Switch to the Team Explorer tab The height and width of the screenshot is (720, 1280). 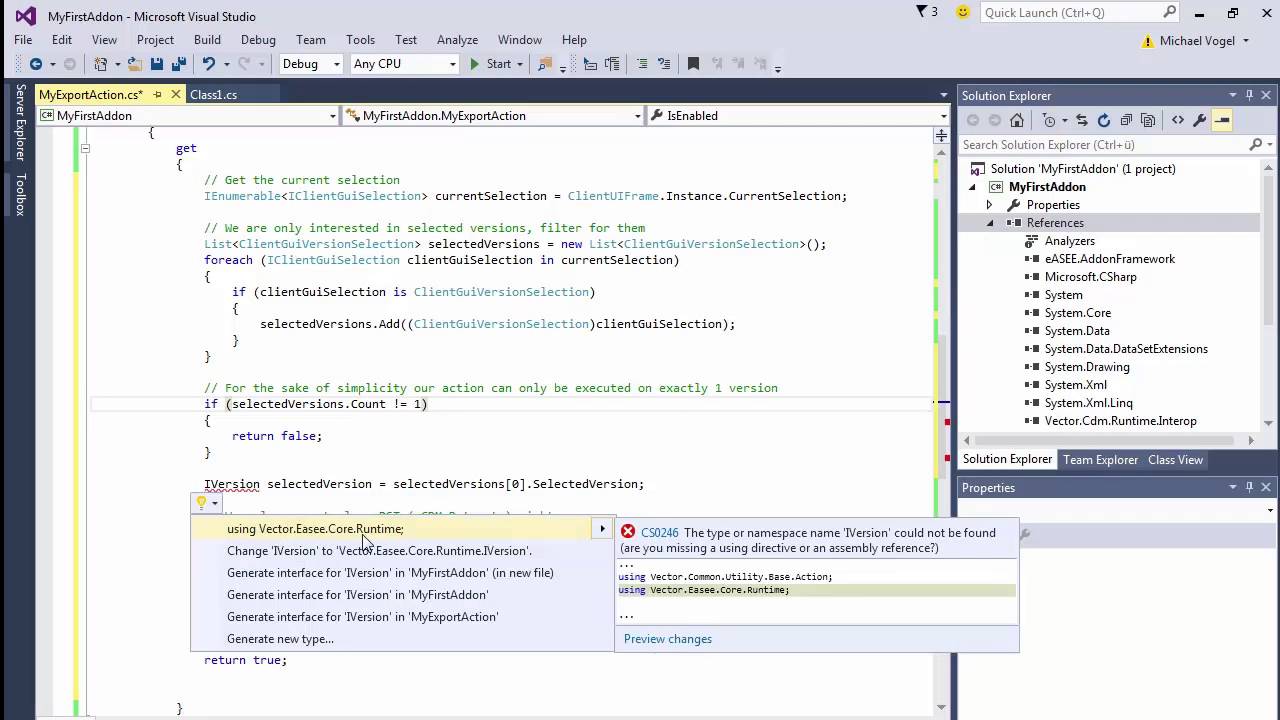[1100, 460]
